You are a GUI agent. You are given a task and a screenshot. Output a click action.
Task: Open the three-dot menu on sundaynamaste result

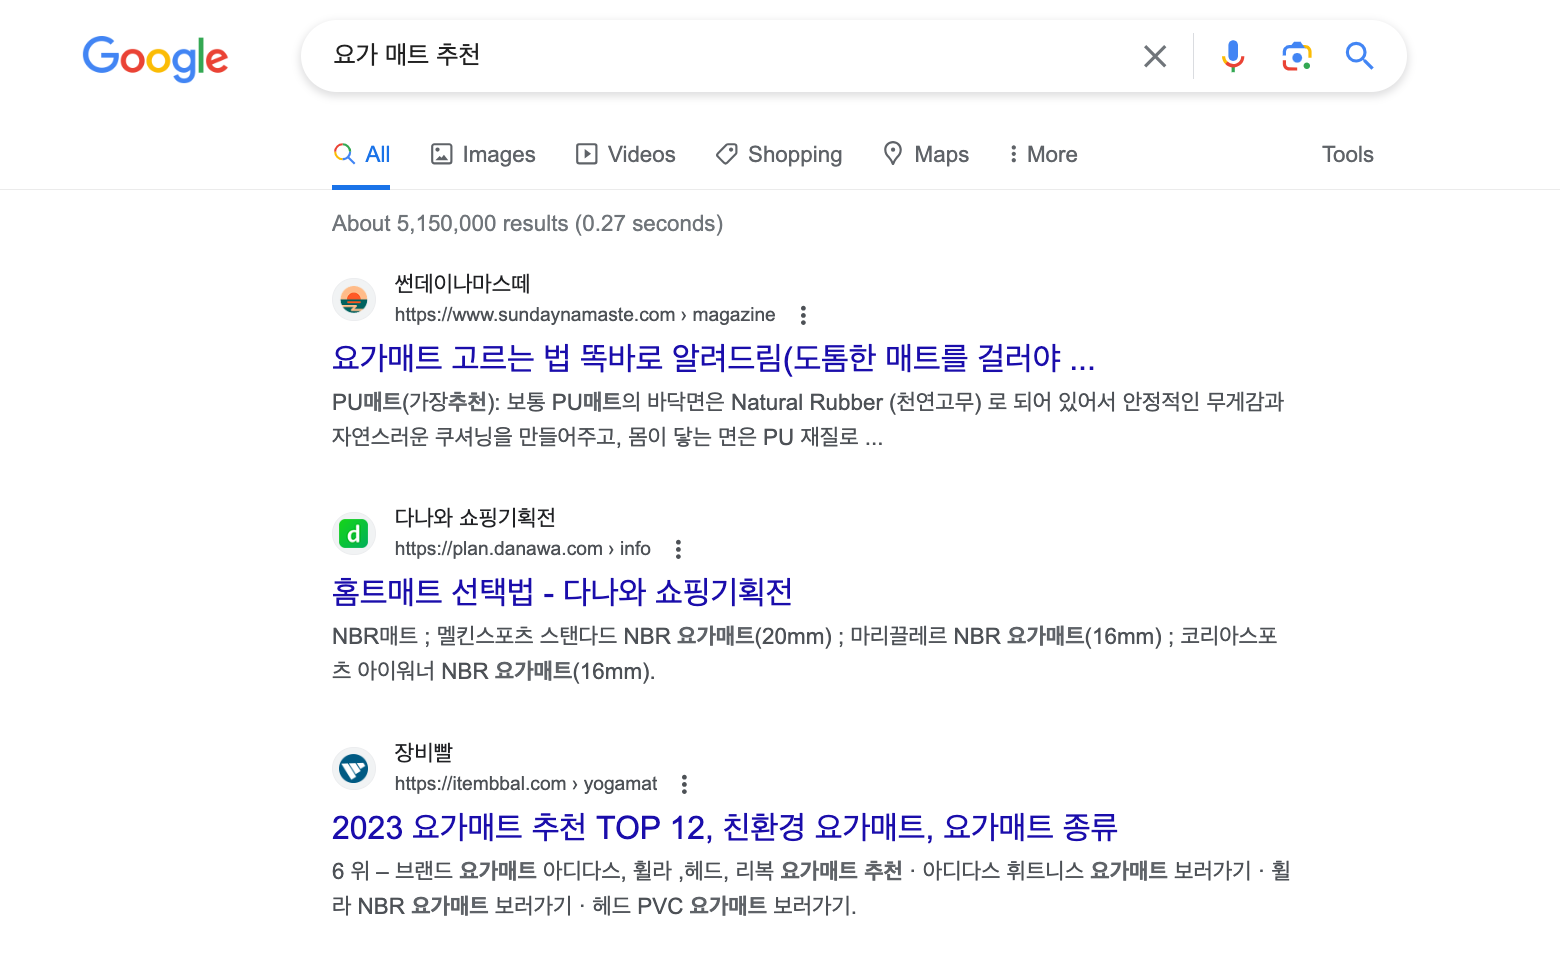(803, 314)
